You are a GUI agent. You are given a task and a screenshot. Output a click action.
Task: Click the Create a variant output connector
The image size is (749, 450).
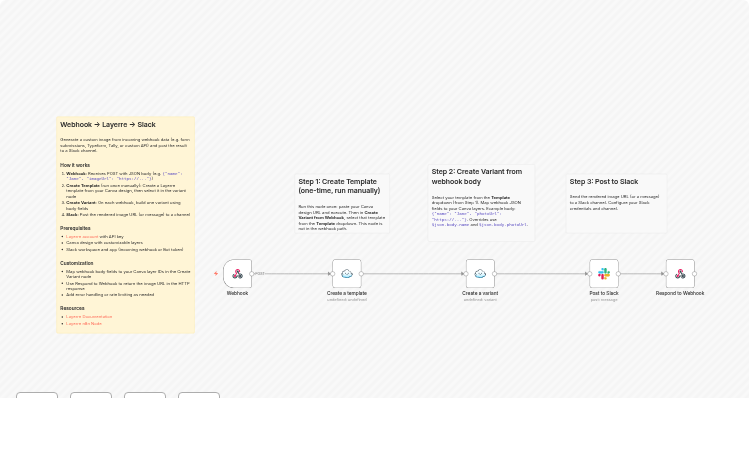point(494,274)
